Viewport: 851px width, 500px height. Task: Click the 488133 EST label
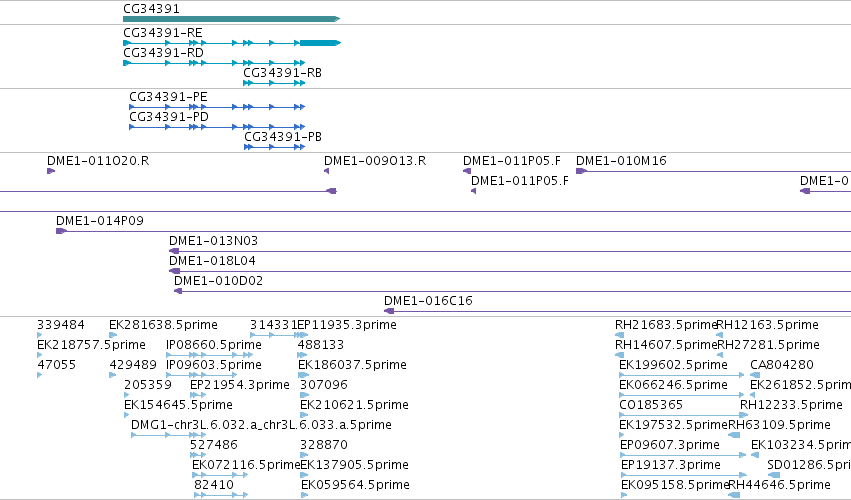pyautogui.click(x=321, y=345)
